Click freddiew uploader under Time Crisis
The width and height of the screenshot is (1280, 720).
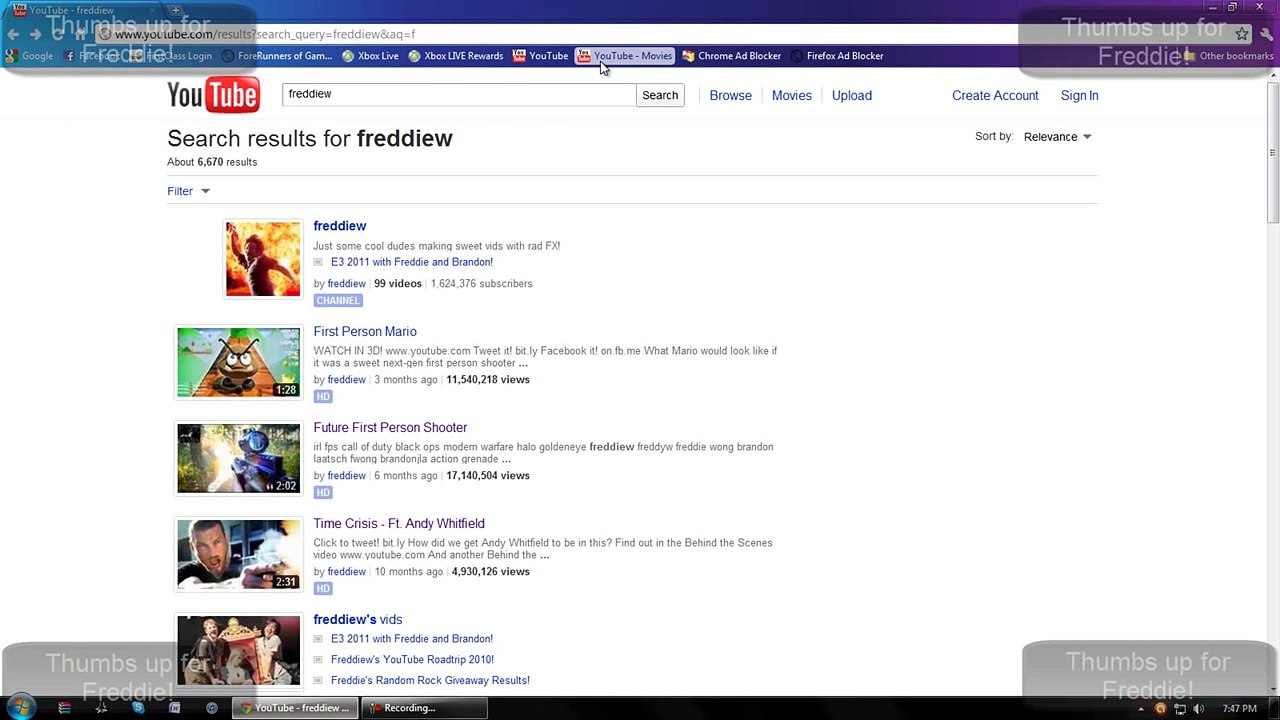tap(346, 572)
